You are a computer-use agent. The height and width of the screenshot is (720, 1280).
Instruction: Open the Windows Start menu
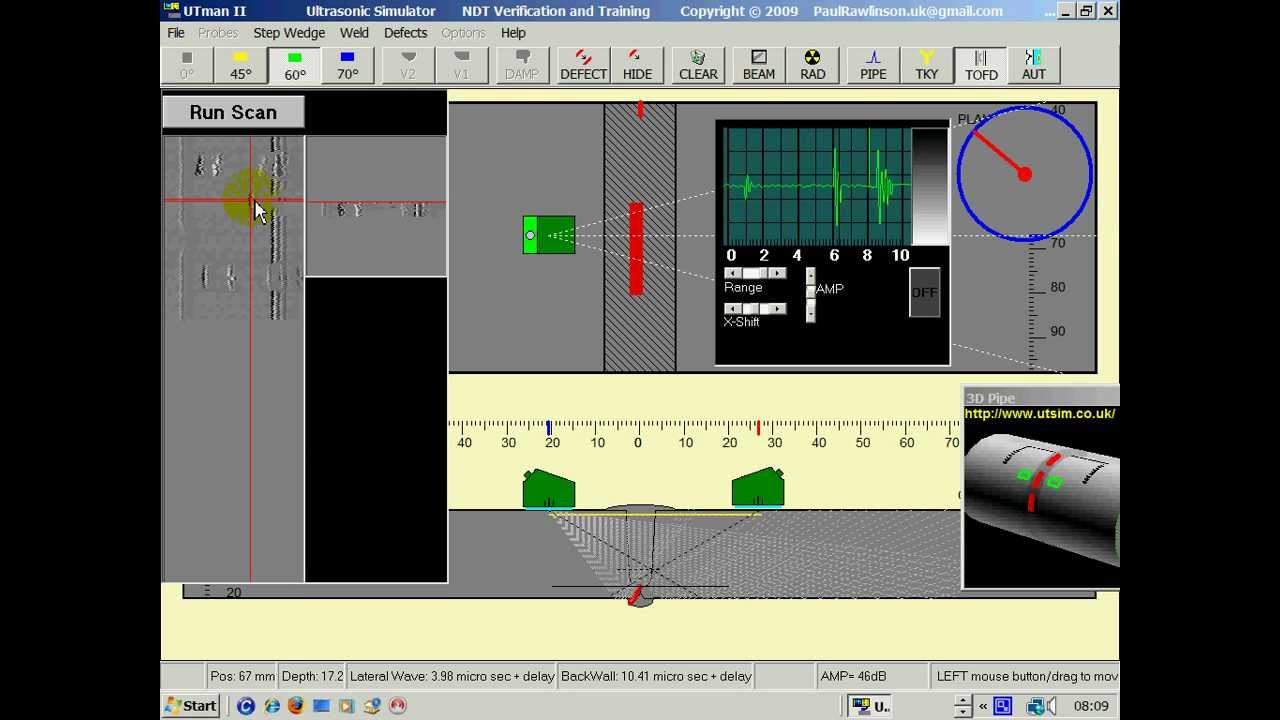coord(191,706)
